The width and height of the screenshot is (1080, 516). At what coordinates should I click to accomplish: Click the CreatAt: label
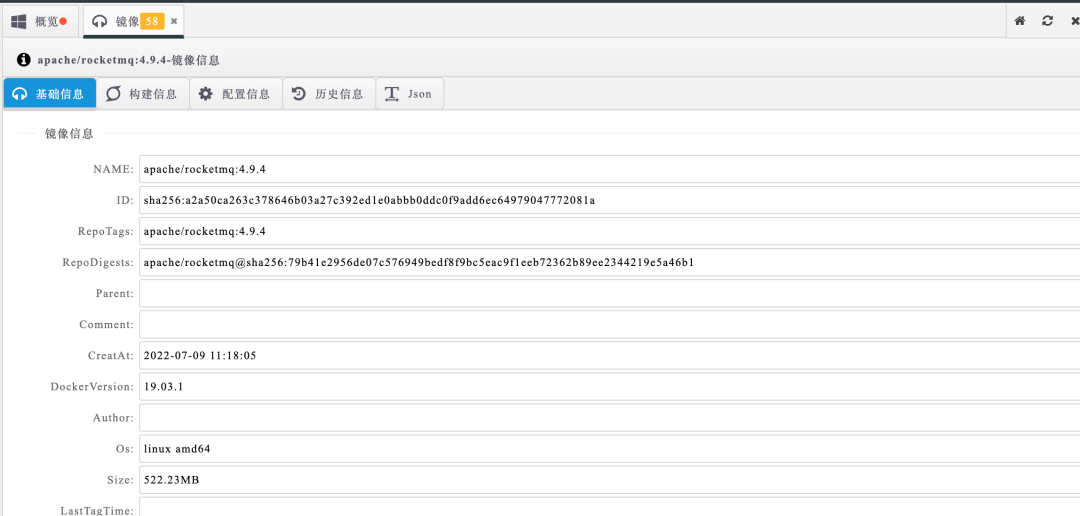[x=111, y=355]
